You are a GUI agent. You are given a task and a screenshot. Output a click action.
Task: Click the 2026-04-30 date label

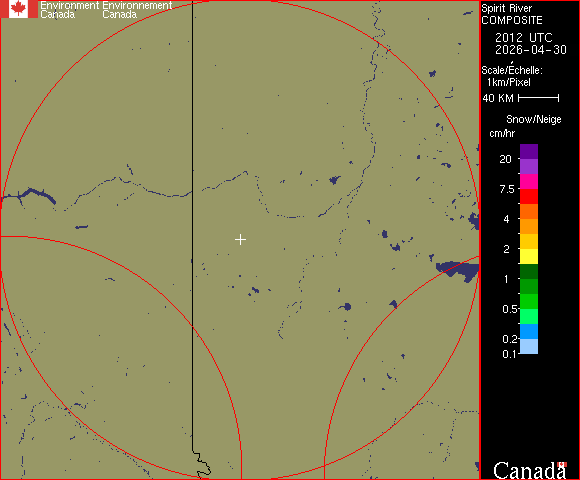(531, 50)
